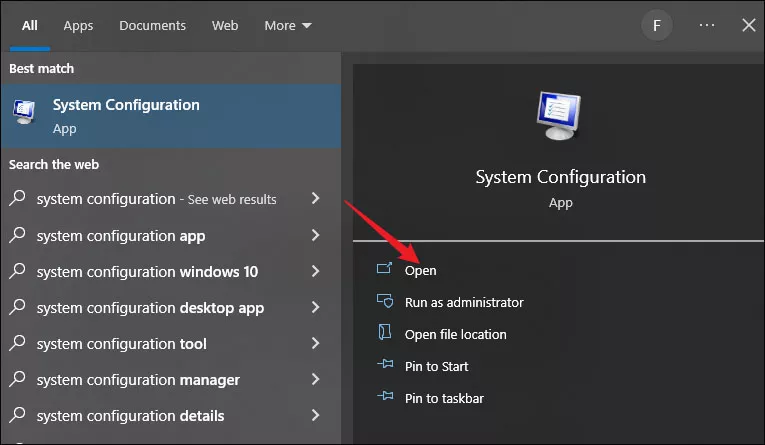Screen dimensions: 765x445
Task: Open the System Configuration best match result
Action: point(171,116)
